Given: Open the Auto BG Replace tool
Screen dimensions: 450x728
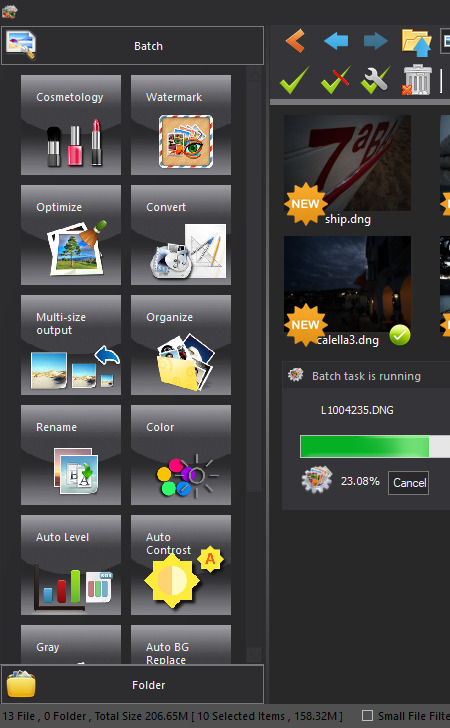Looking at the screenshot, I should click(181, 644).
